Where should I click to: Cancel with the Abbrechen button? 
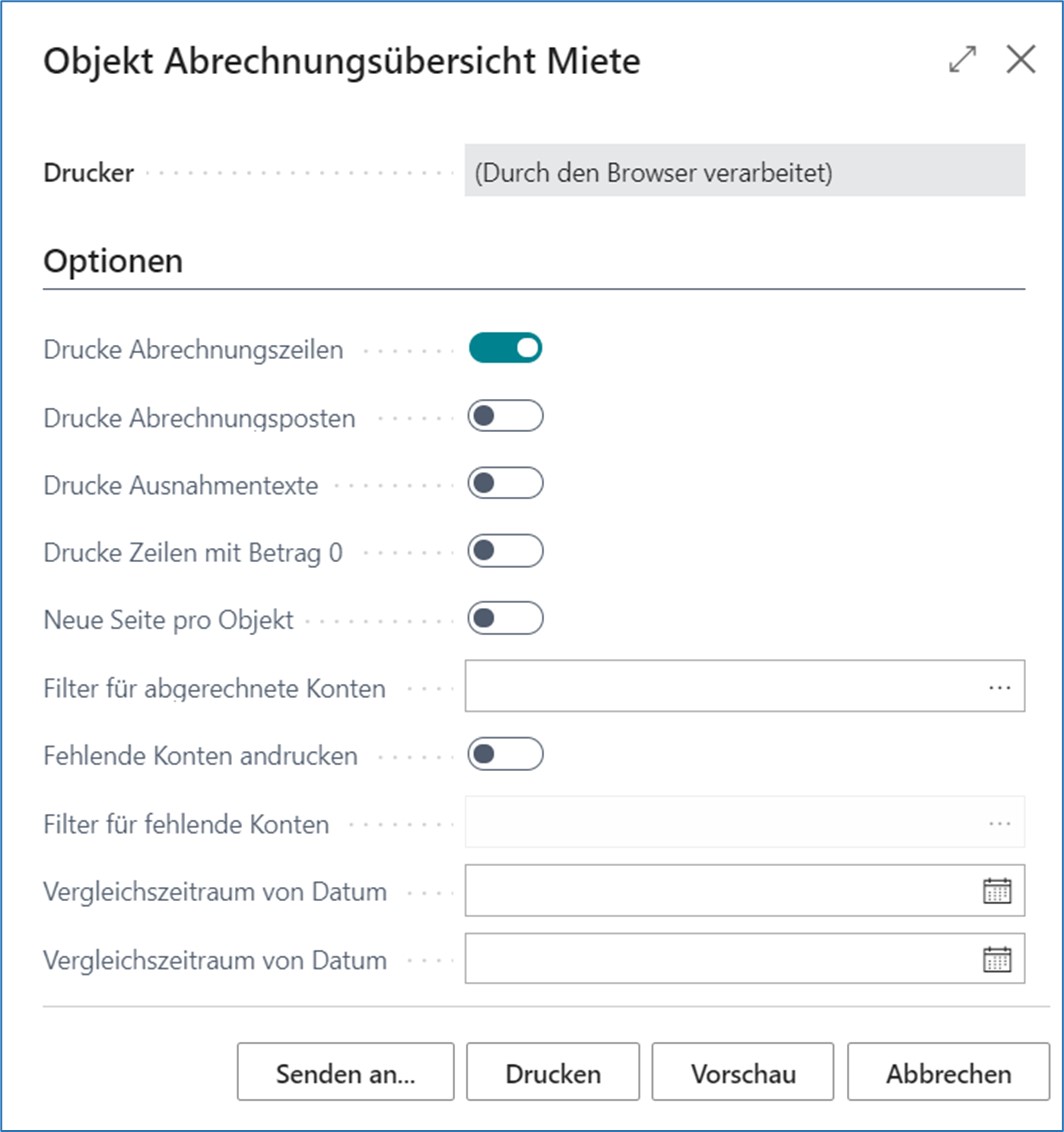coord(948,1073)
